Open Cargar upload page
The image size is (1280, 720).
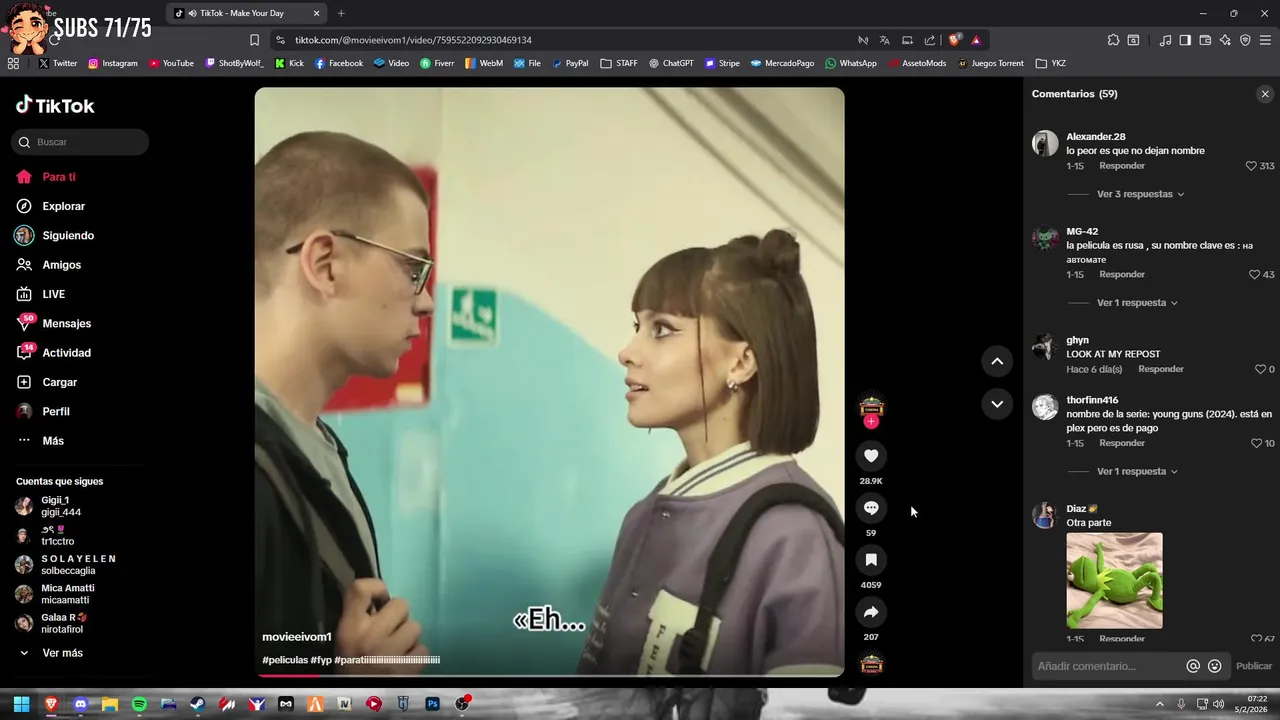[x=47, y=382]
